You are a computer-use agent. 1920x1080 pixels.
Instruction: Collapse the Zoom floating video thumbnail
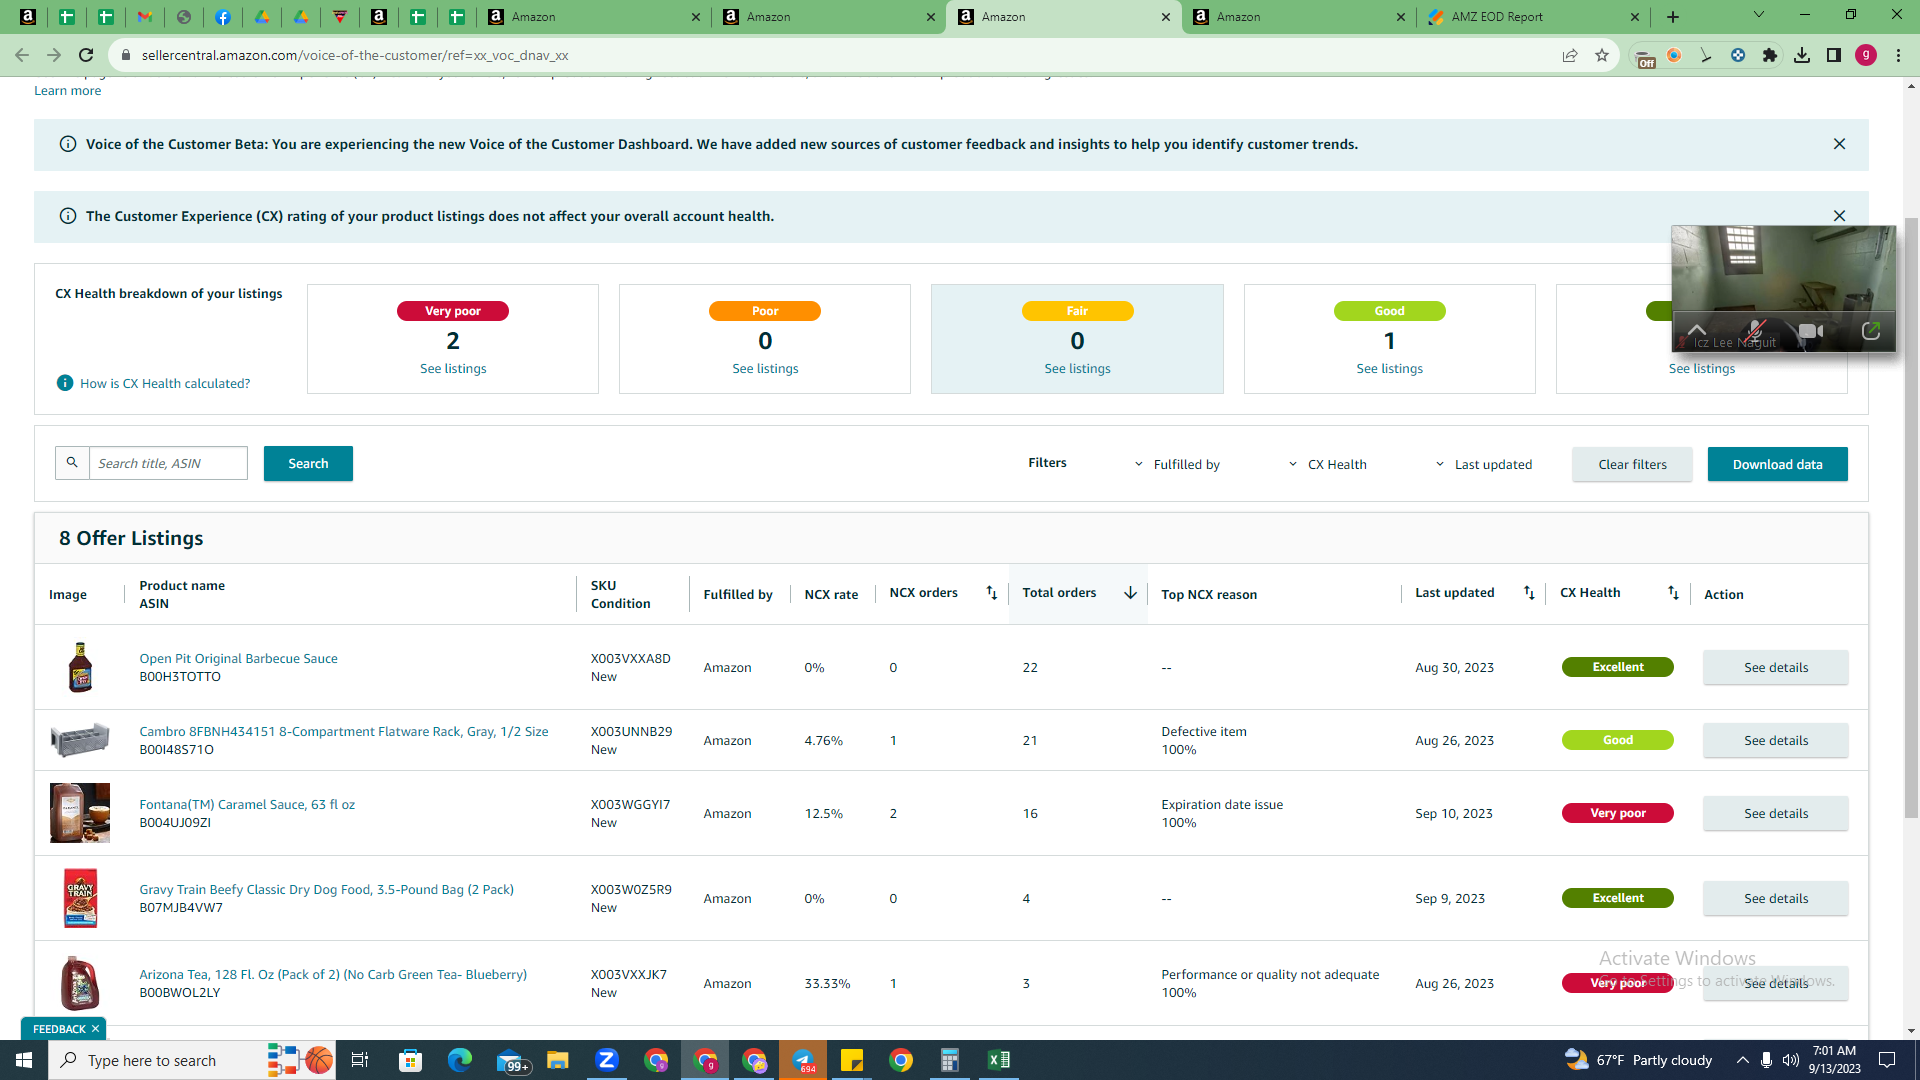click(x=1697, y=330)
